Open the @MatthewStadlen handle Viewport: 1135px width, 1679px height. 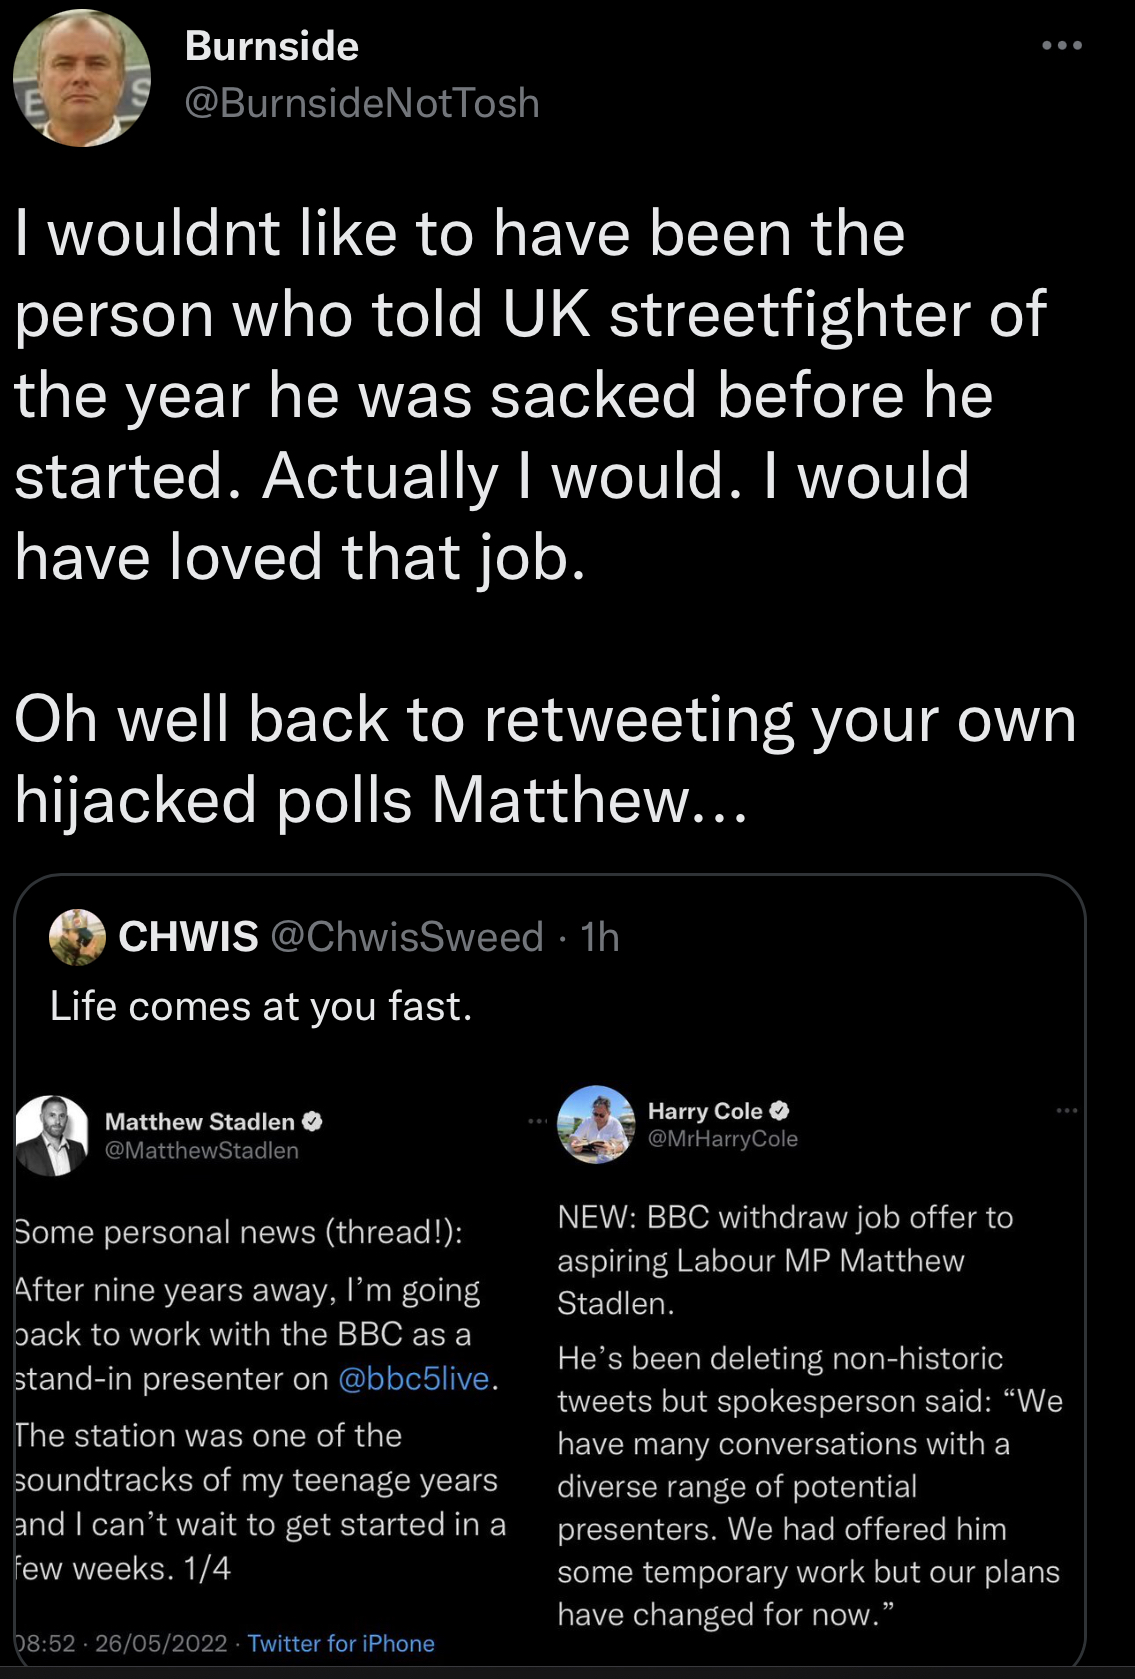pos(202,1151)
